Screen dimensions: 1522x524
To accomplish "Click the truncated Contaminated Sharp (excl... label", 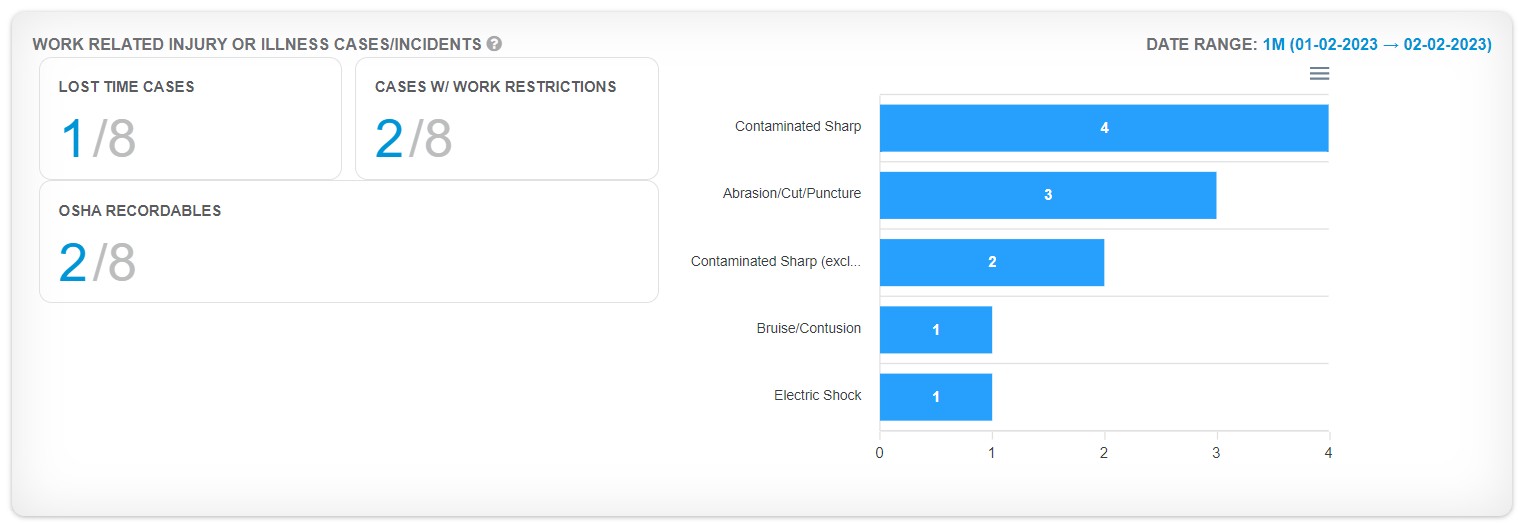I will tap(775, 262).
